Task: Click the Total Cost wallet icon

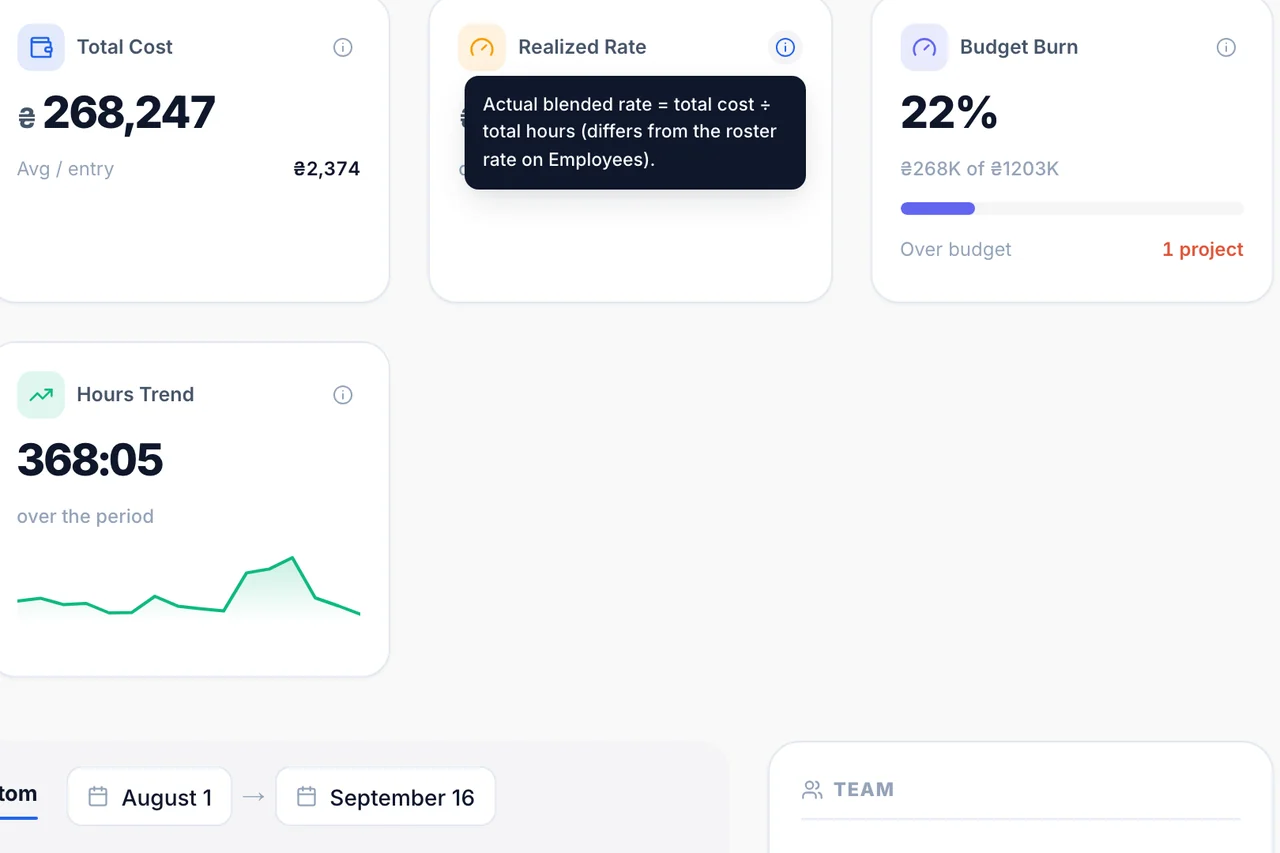Action: 41,47
